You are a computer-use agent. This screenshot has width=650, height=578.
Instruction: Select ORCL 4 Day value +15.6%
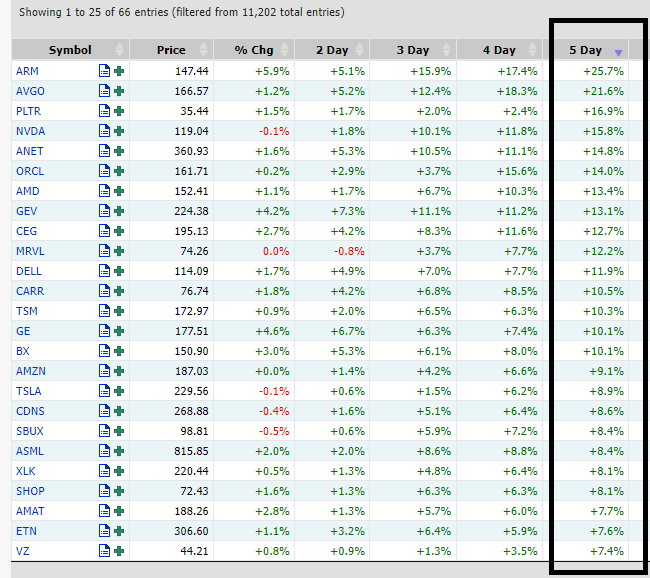(517, 171)
